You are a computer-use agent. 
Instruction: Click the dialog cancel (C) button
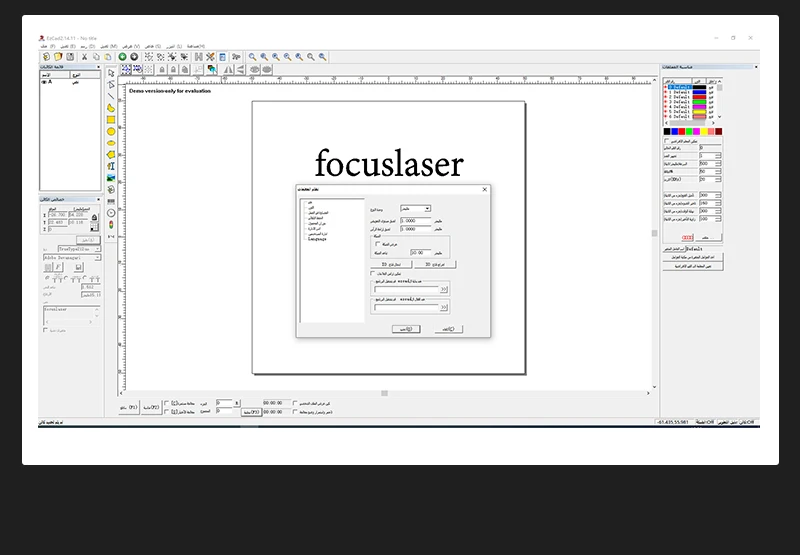(x=448, y=329)
